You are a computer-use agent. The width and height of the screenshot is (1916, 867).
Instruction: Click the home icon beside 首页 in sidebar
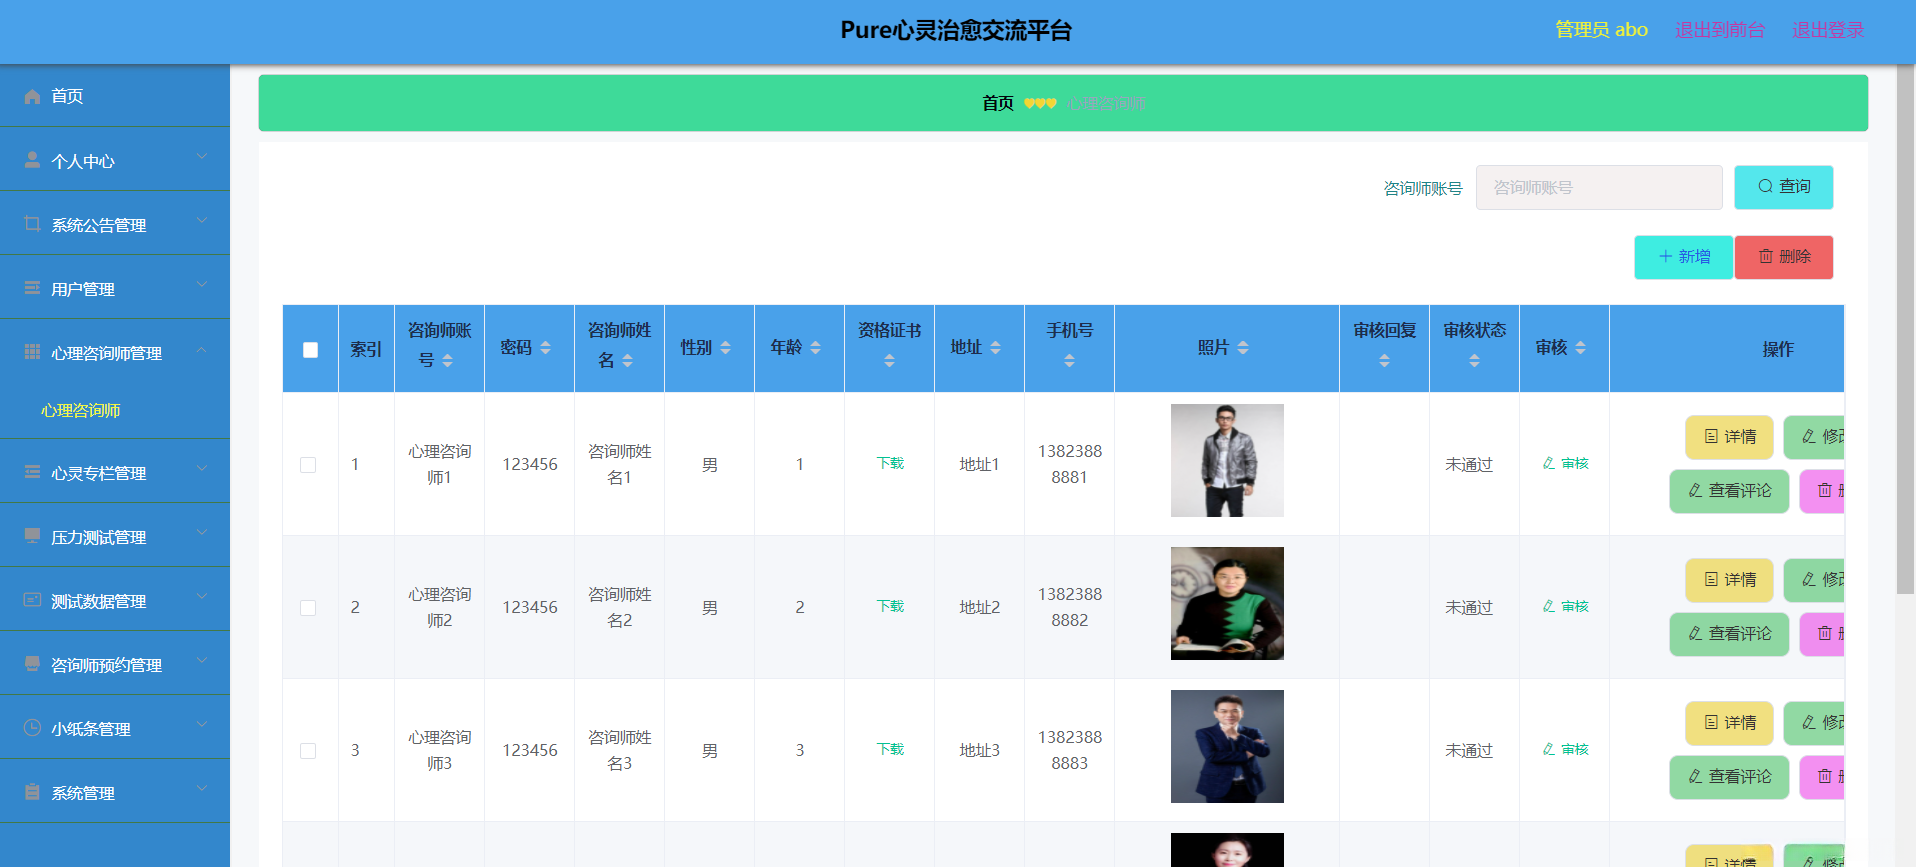[32, 96]
